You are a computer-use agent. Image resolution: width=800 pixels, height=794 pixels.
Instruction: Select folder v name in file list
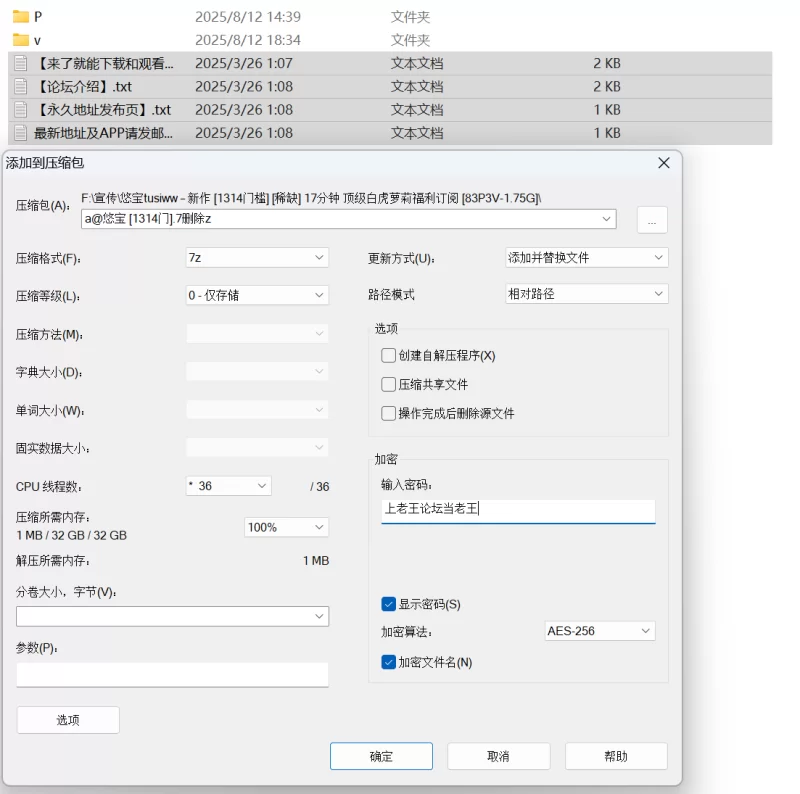[x=37, y=40]
